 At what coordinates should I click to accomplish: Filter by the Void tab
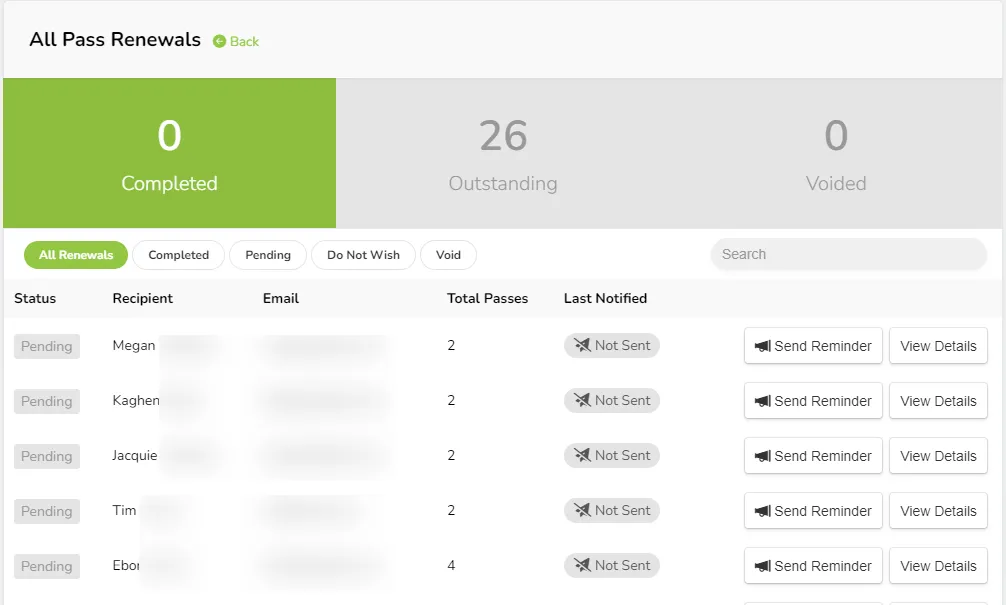pos(448,255)
